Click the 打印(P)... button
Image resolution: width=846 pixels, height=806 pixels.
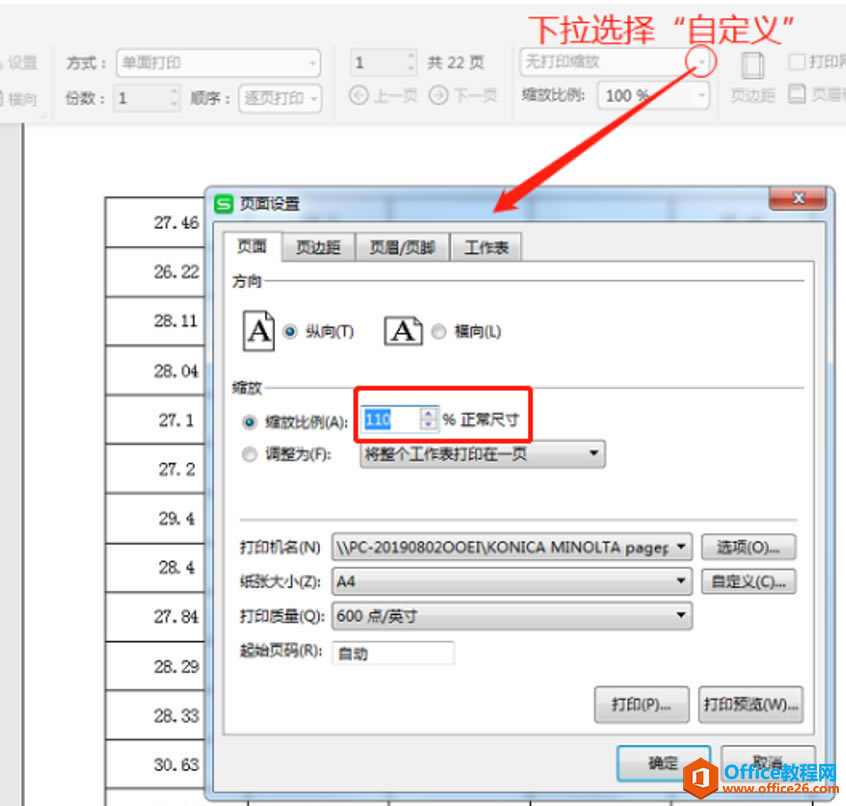tap(641, 704)
